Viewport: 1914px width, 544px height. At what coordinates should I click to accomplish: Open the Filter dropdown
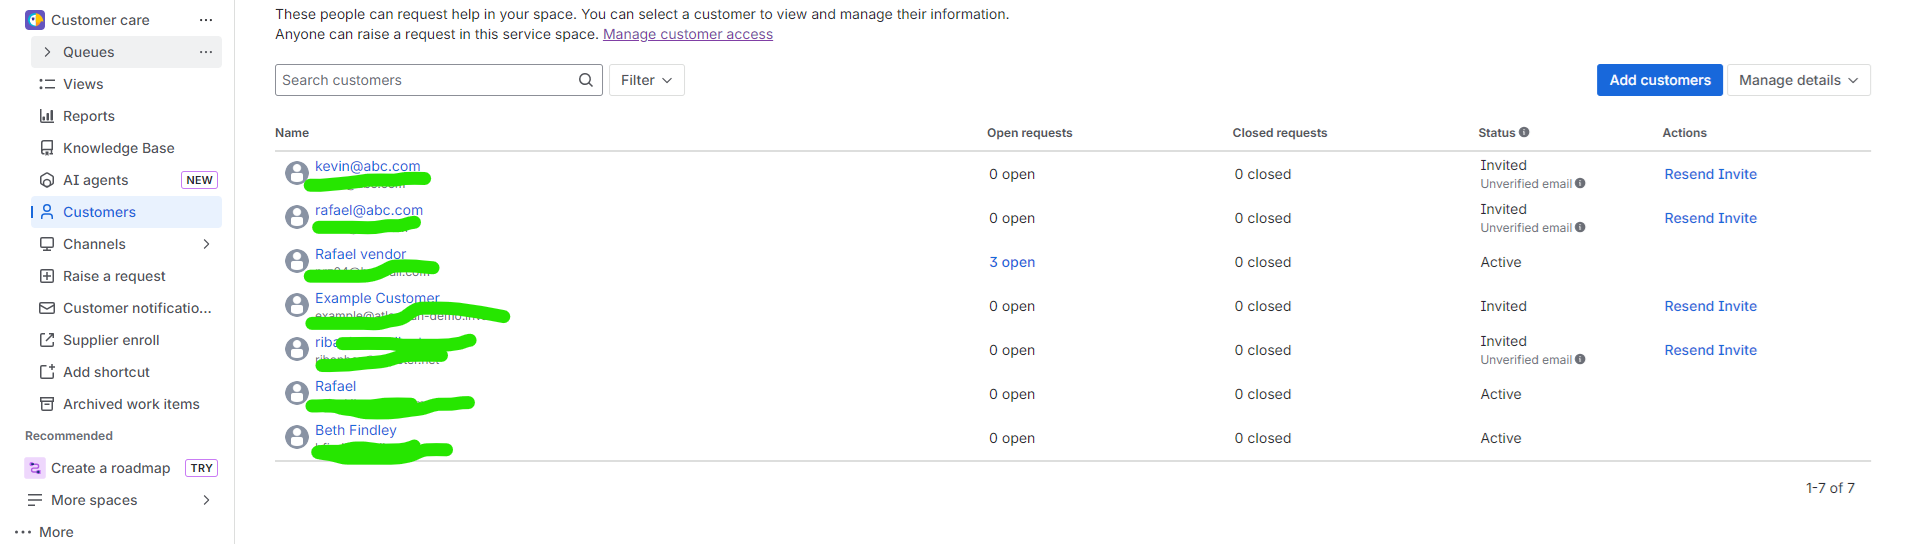(x=646, y=80)
